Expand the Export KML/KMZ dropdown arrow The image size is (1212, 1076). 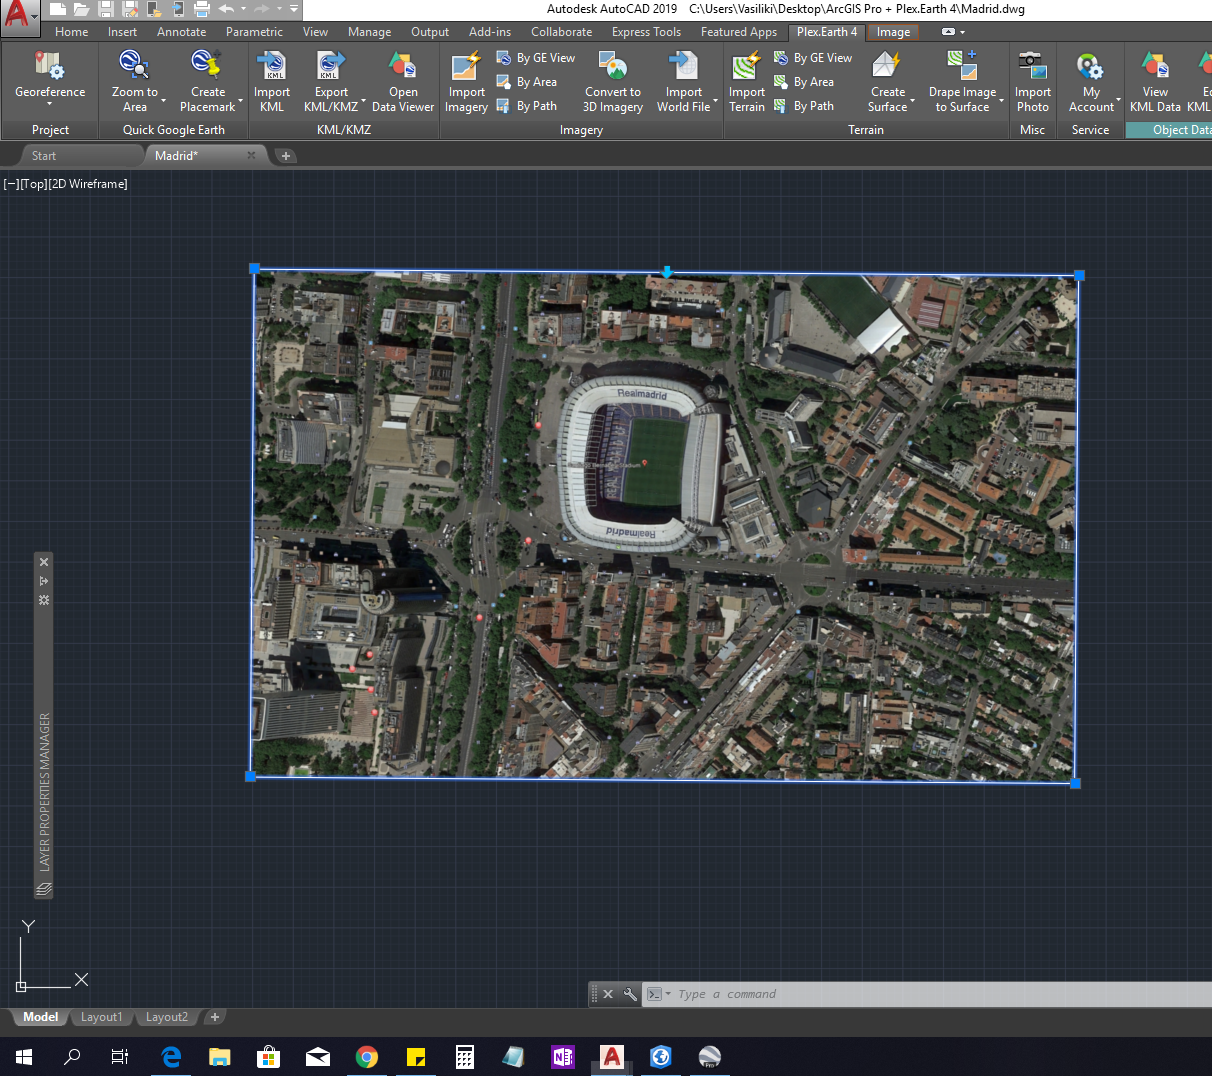[x=364, y=100]
